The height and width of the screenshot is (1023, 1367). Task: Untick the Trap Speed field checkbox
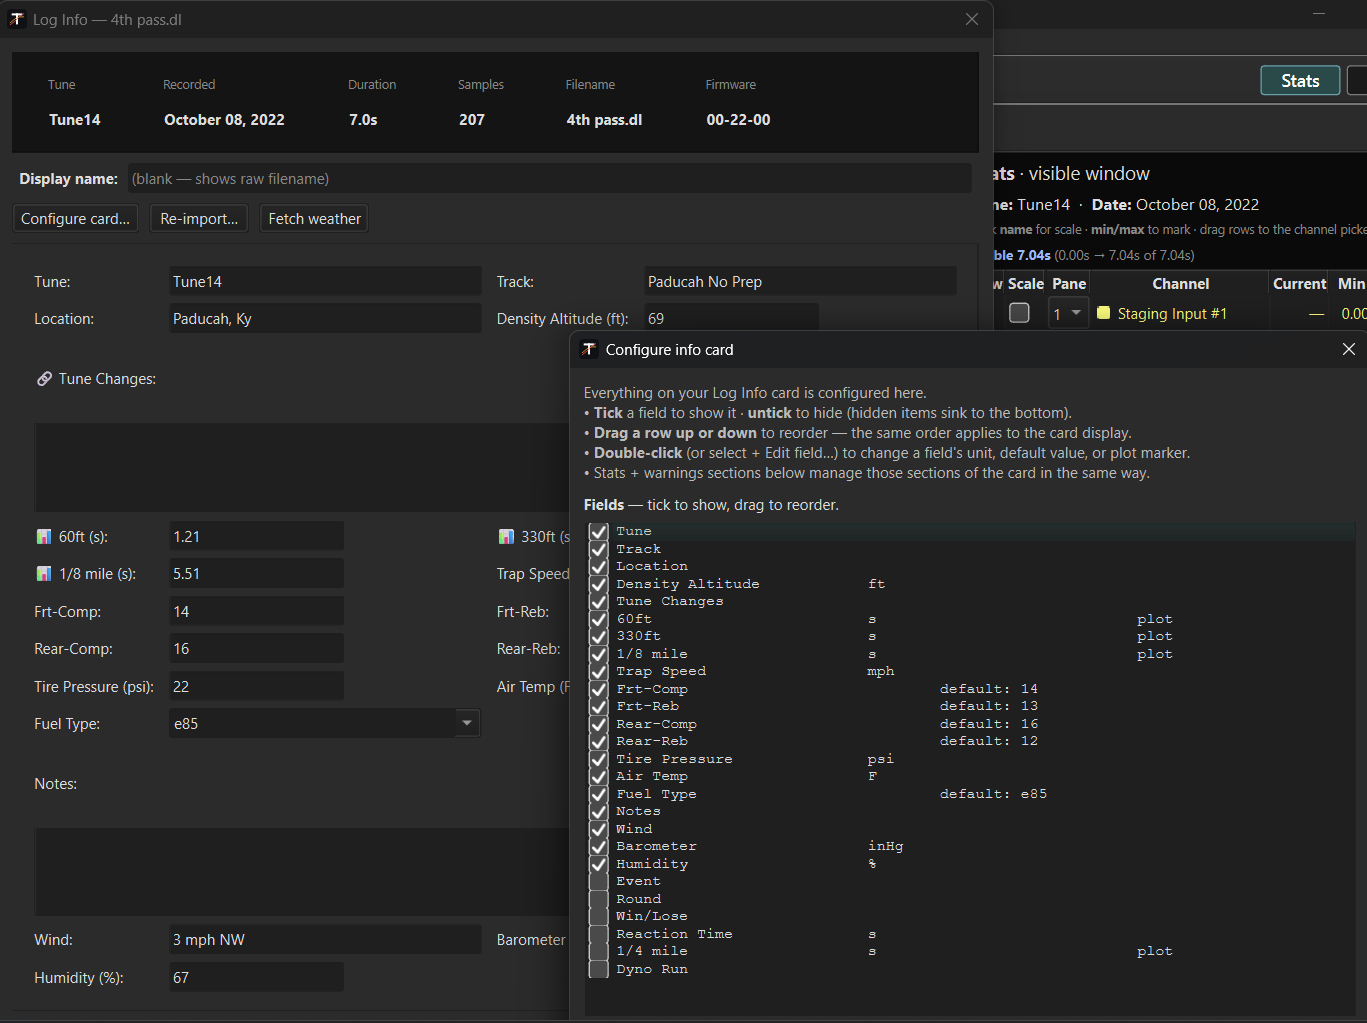point(599,672)
